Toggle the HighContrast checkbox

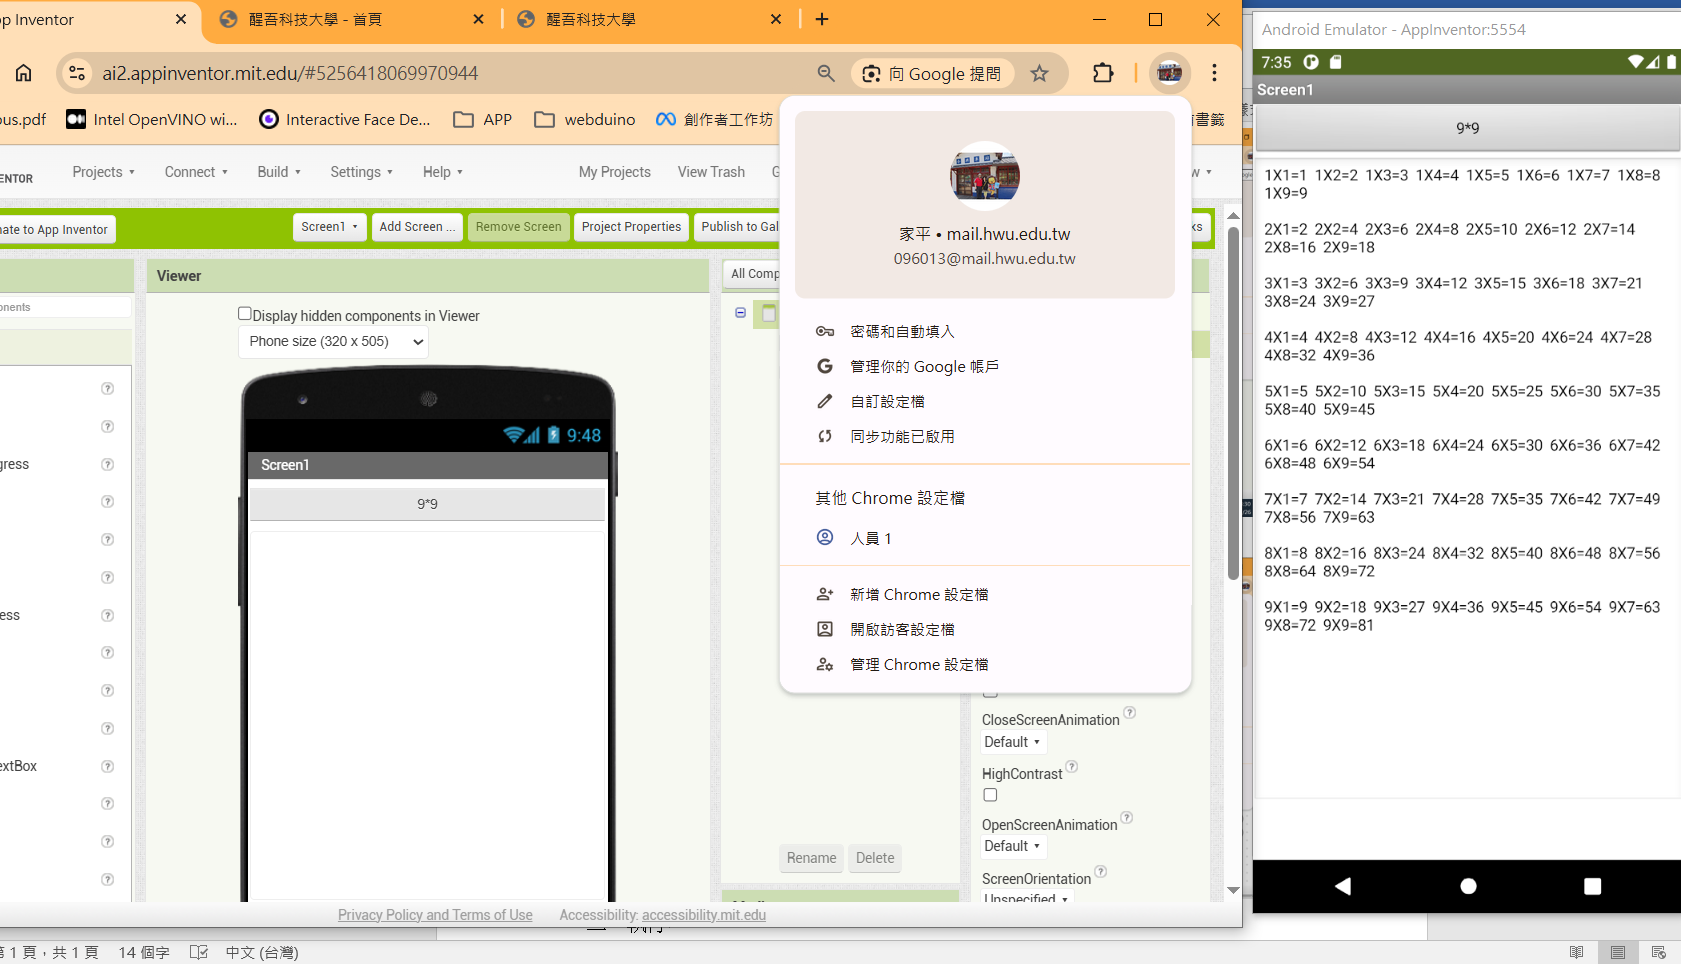coord(990,795)
